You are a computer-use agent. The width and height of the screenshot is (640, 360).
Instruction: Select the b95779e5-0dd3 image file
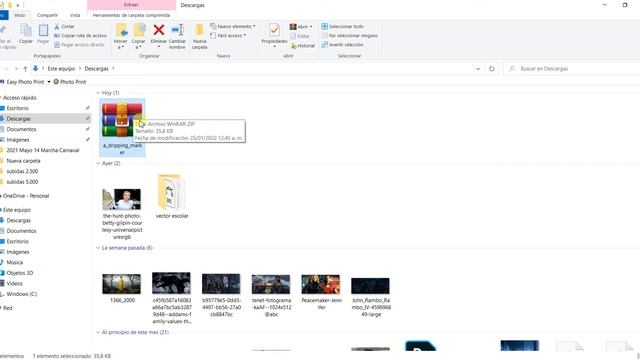221,295
